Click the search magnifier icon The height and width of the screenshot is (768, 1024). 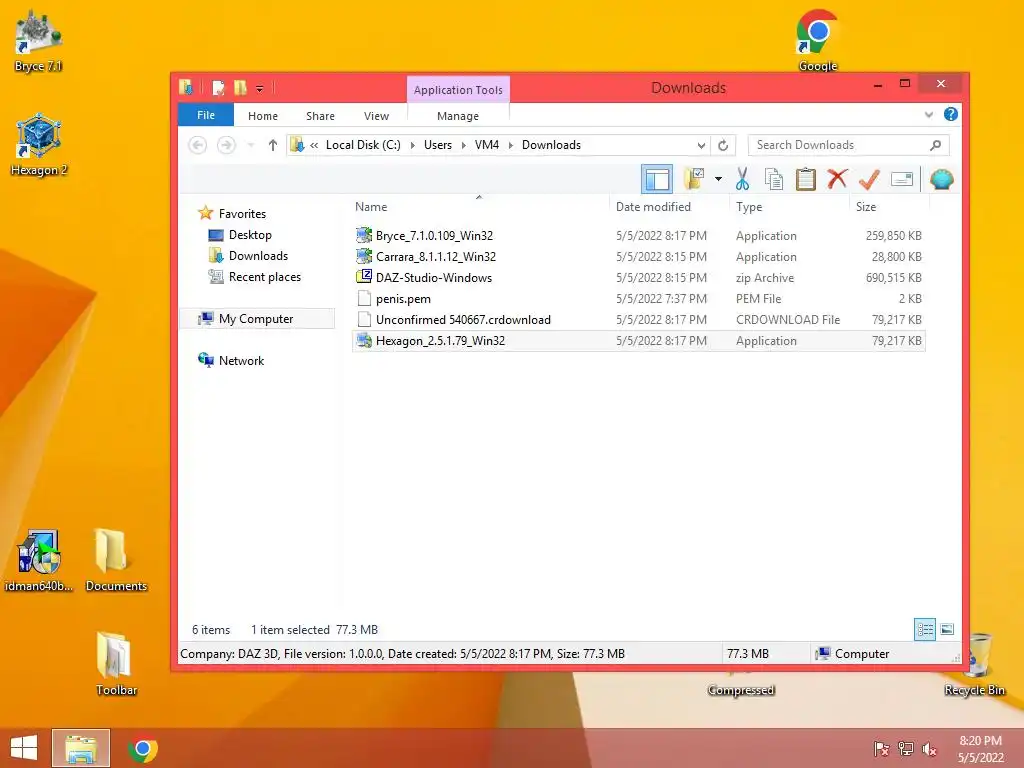tap(935, 145)
